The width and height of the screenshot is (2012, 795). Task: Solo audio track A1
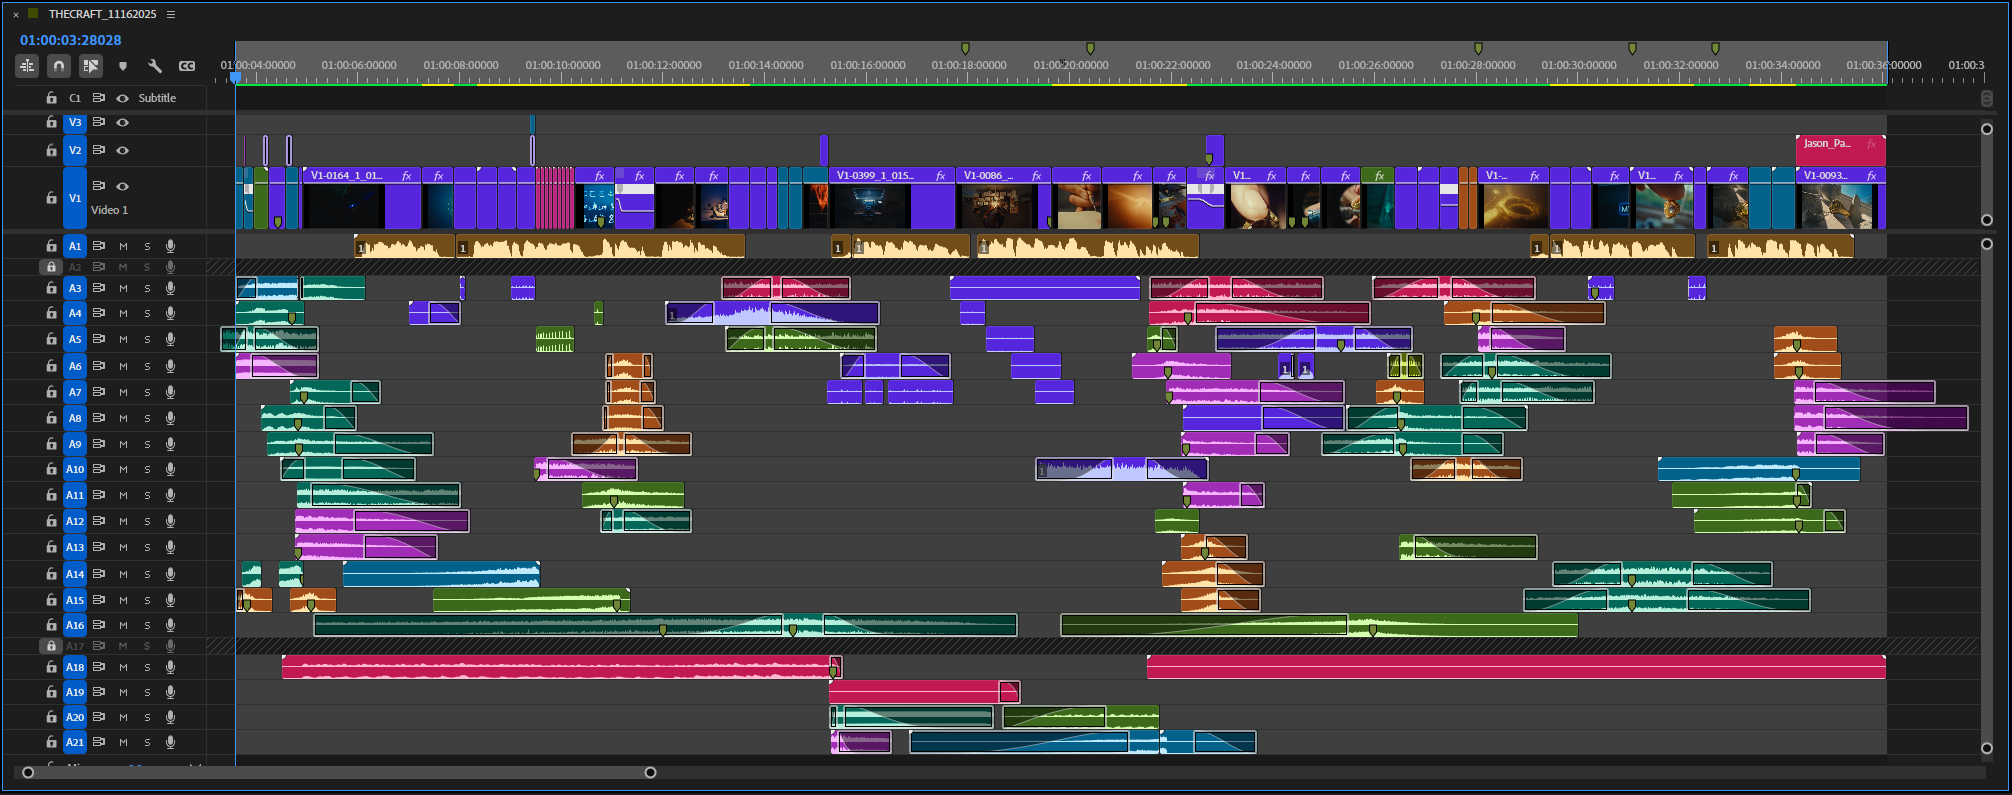147,246
